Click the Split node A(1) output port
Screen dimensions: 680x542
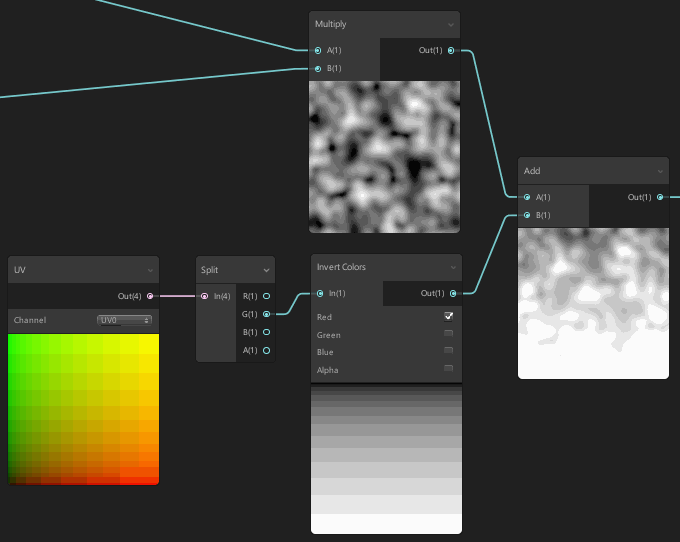tap(267, 350)
